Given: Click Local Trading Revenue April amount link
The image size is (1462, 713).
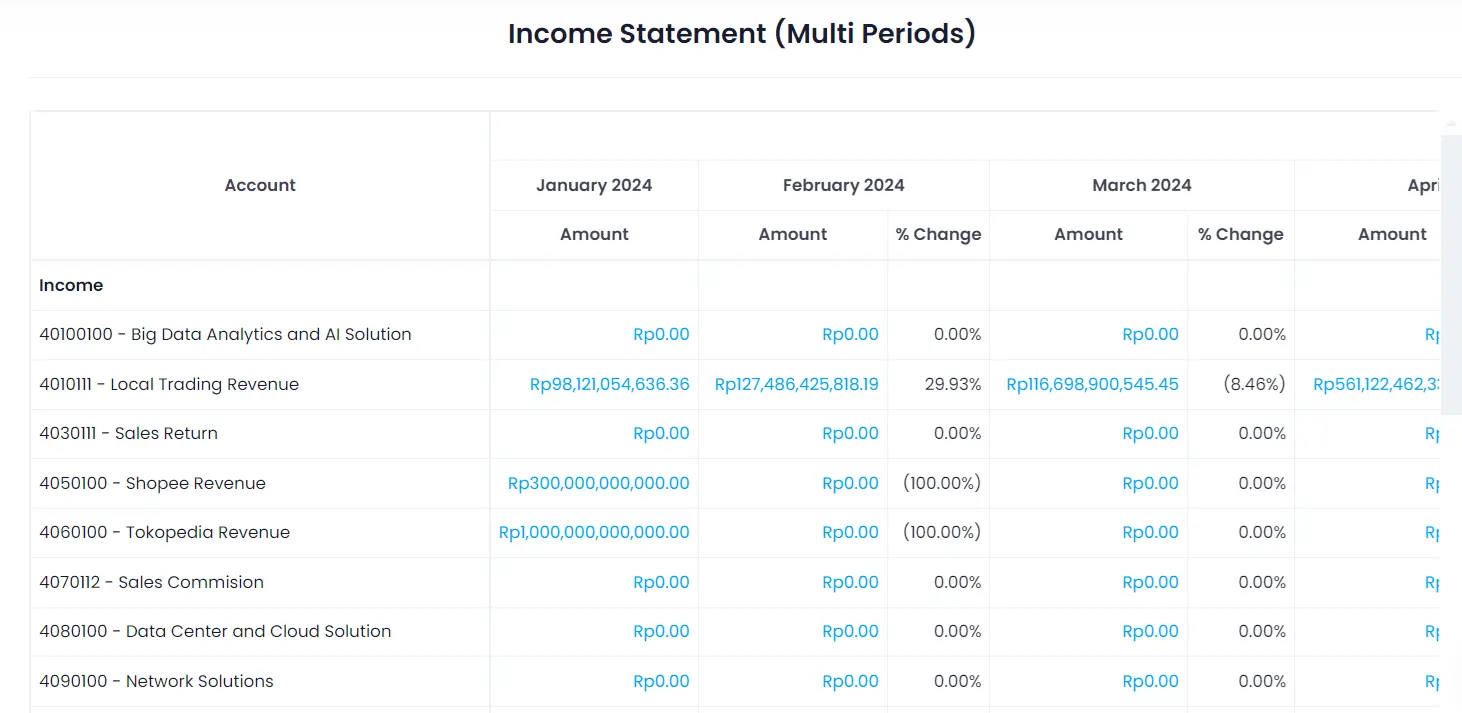Looking at the screenshot, I should (x=1375, y=384).
